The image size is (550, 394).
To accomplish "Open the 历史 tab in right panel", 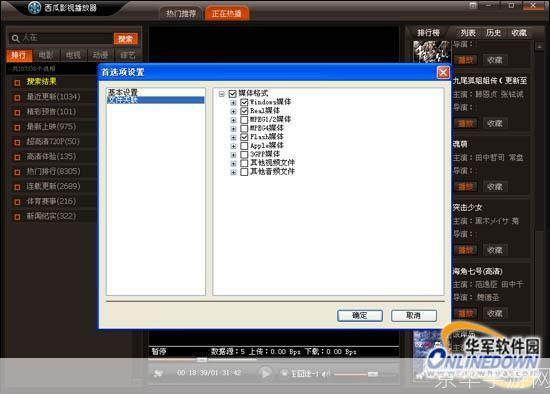I will point(494,33).
